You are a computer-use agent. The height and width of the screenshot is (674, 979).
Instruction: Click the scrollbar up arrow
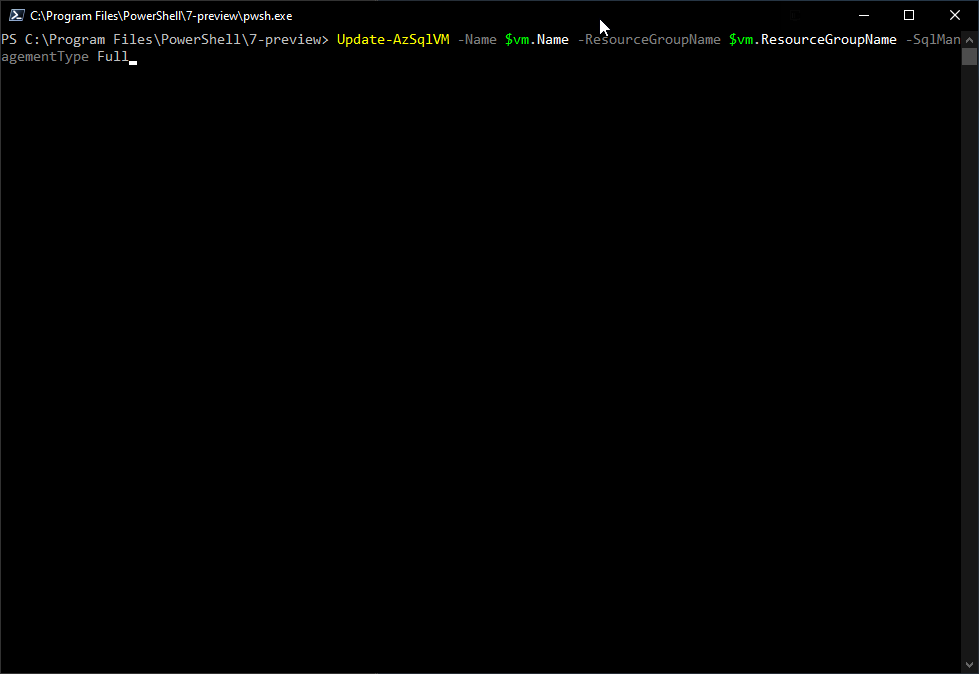[x=969, y=39]
